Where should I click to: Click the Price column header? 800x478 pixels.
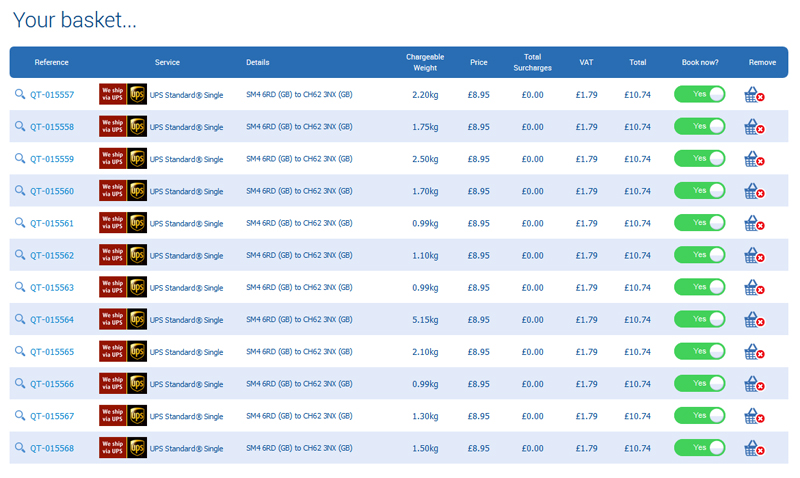[x=479, y=62]
